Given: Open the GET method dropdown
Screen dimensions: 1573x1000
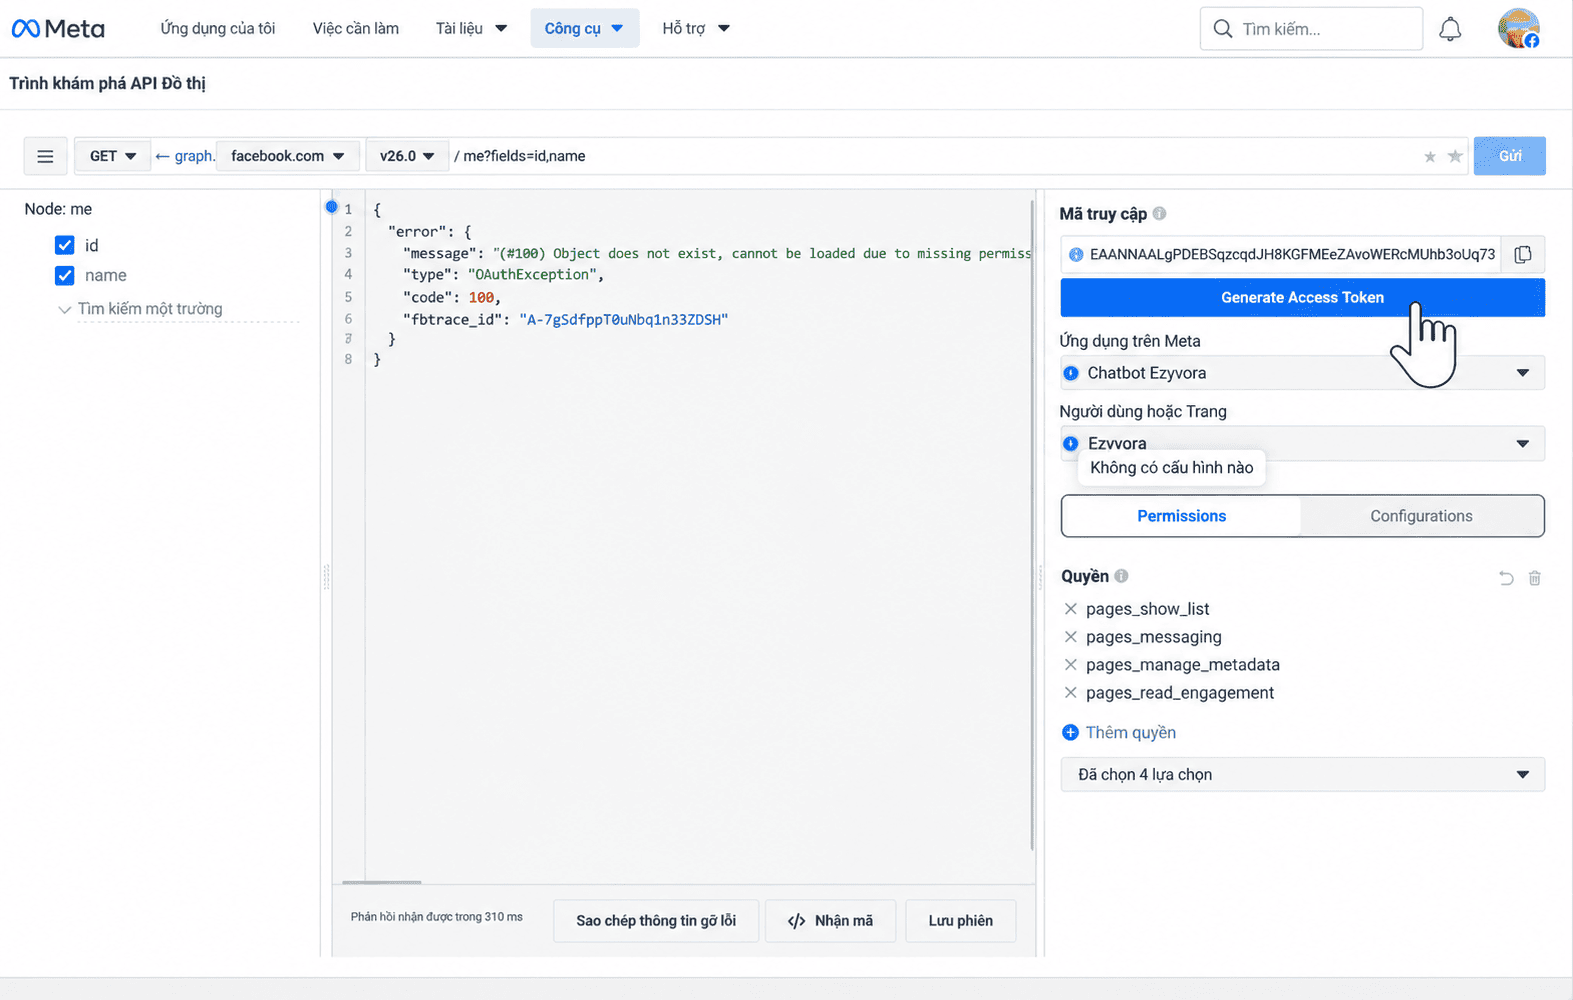Looking at the screenshot, I should point(112,156).
